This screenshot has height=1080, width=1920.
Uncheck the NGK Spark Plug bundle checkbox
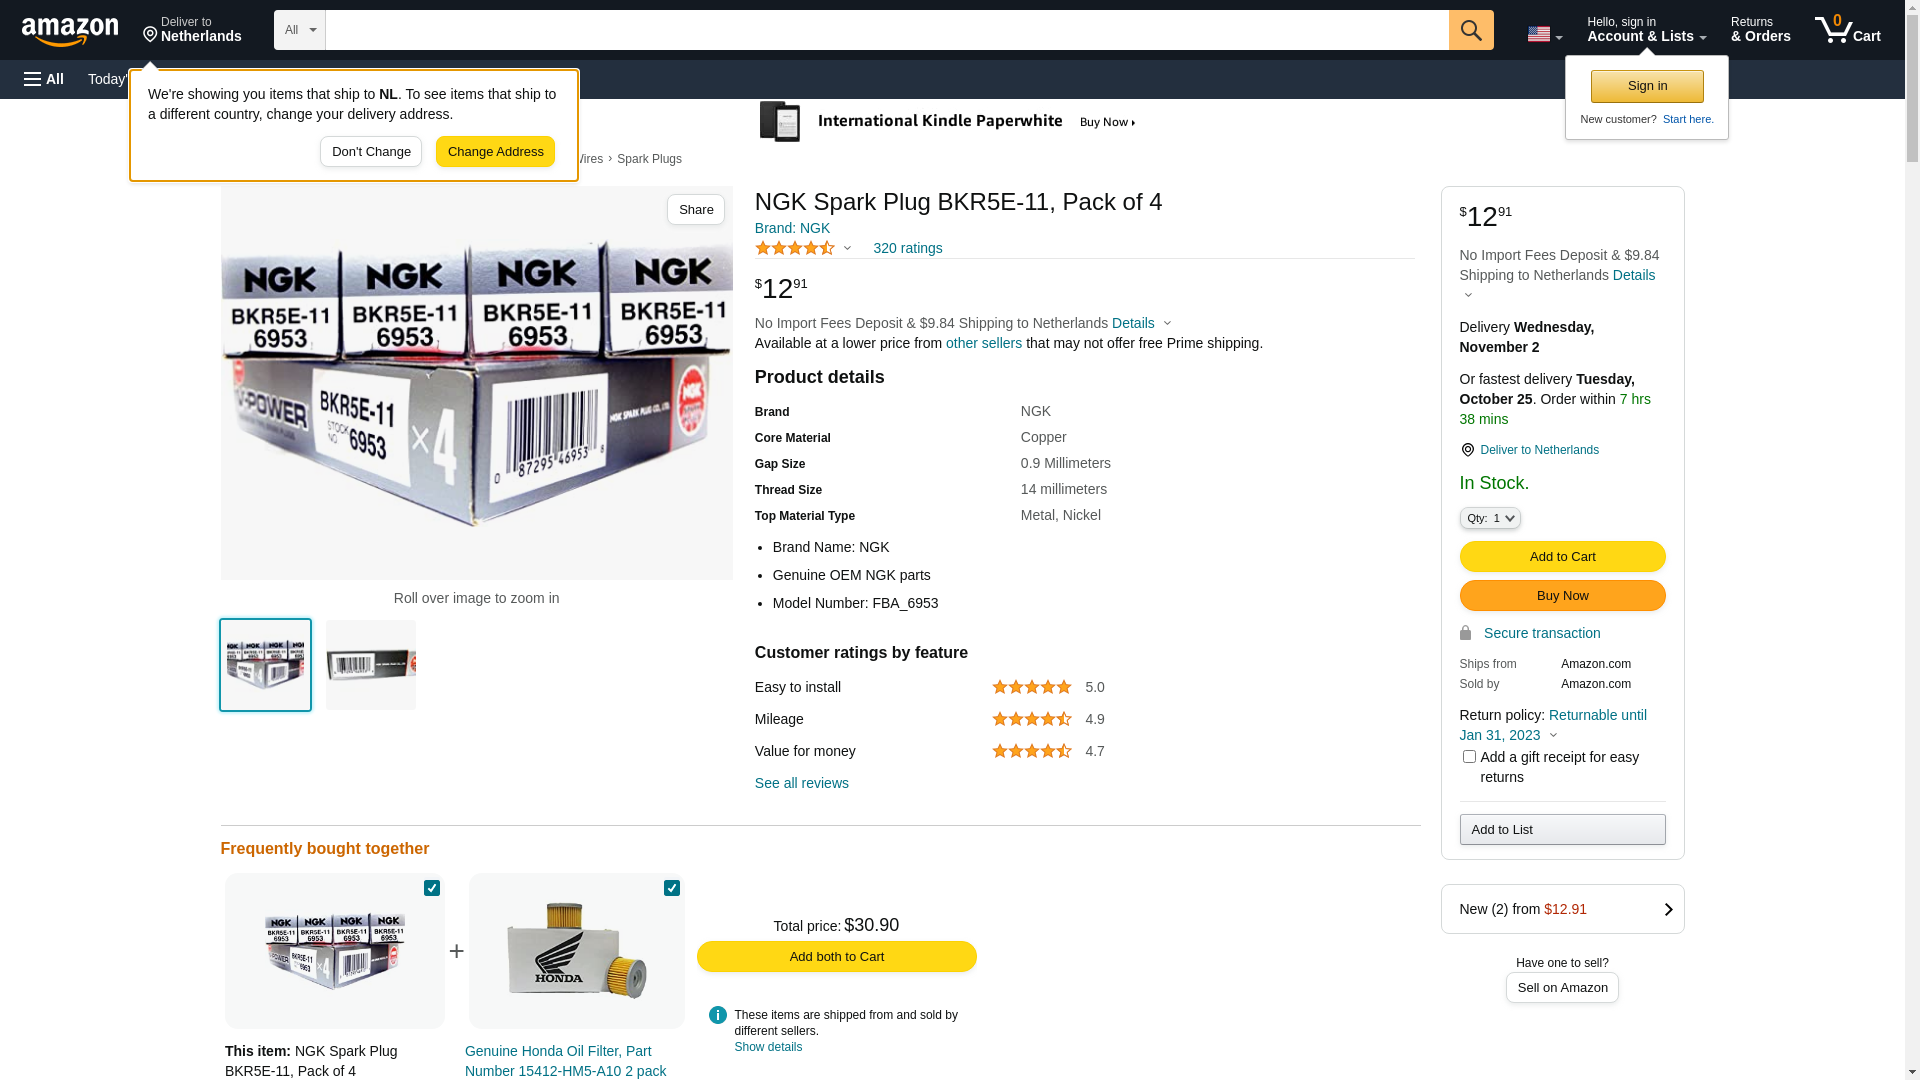click(x=432, y=888)
